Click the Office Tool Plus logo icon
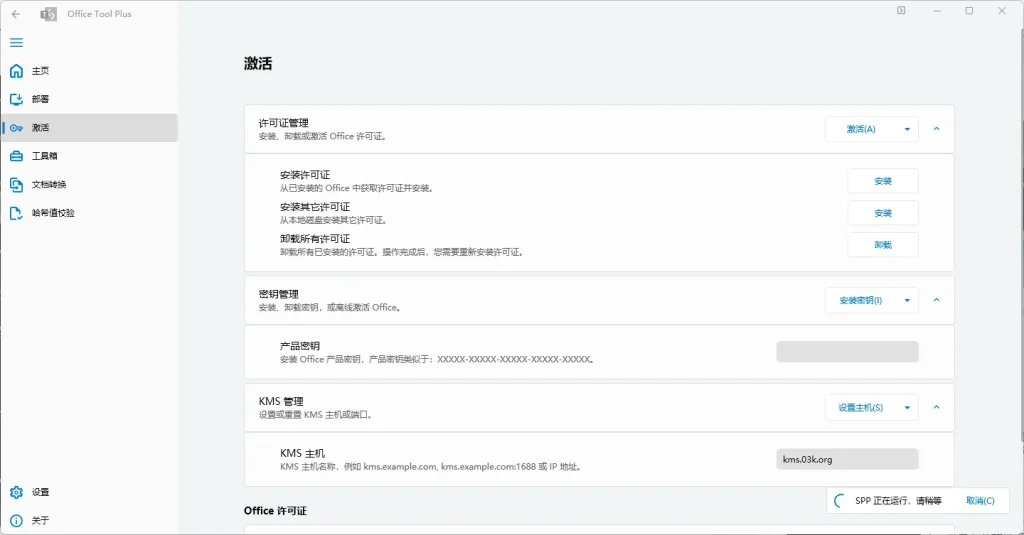 point(48,14)
